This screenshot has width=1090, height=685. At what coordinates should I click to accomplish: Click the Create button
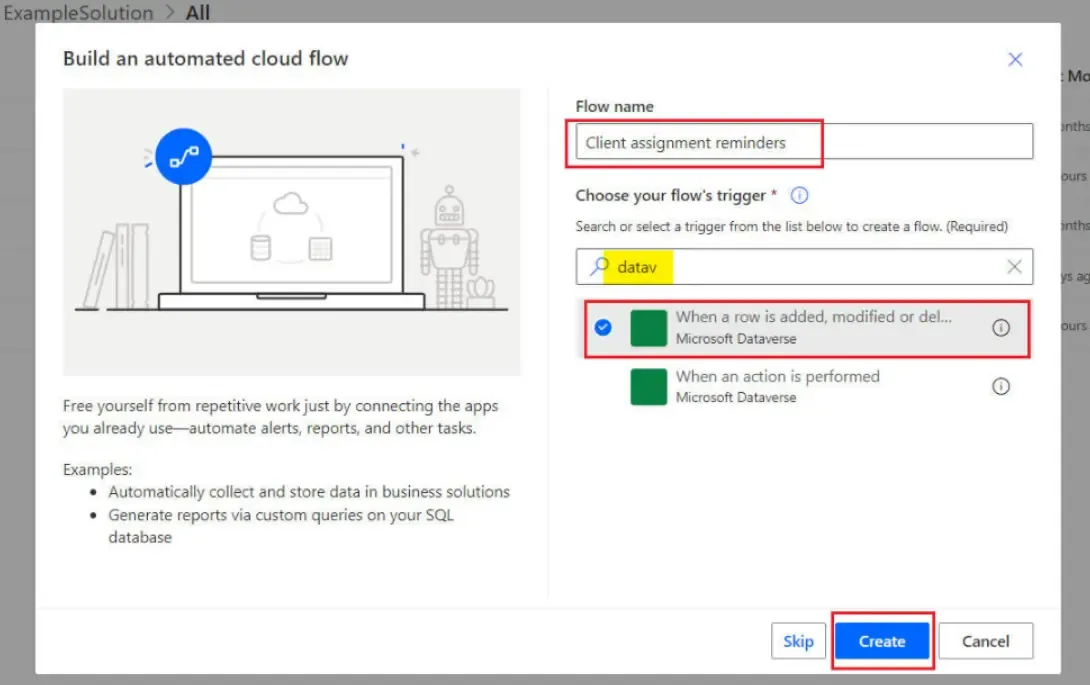coord(881,641)
